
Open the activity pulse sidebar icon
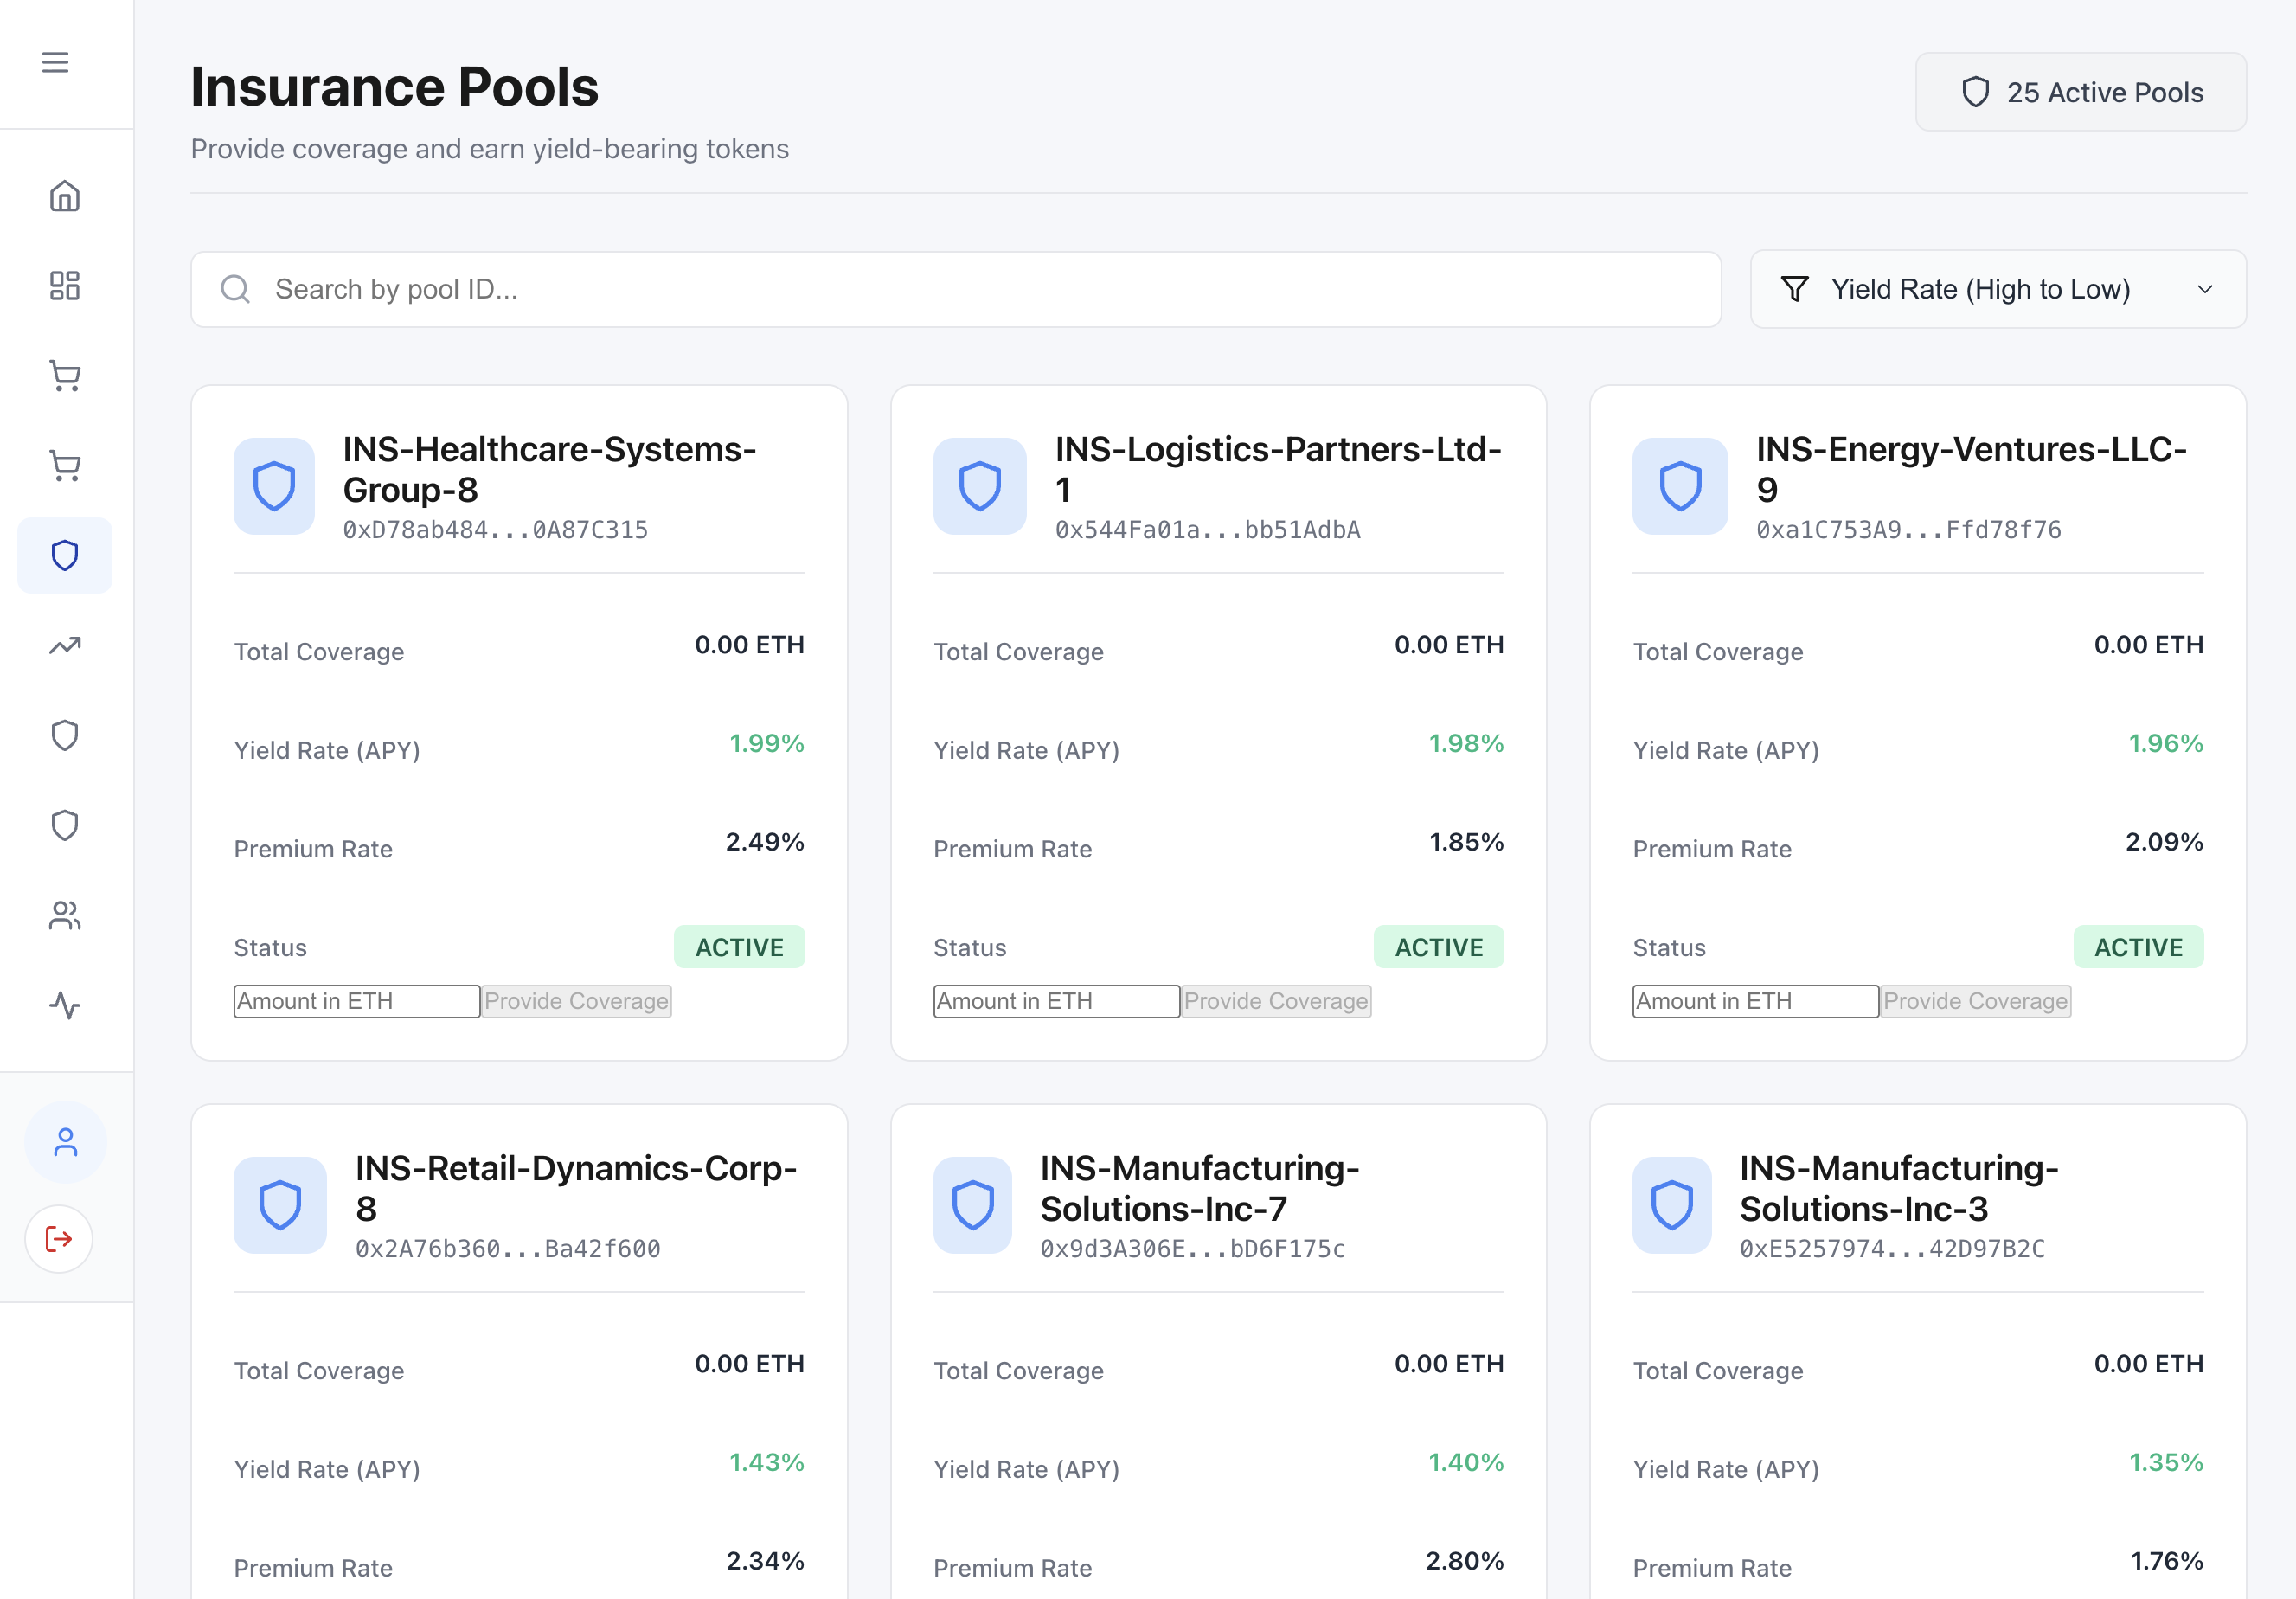[x=65, y=1005]
